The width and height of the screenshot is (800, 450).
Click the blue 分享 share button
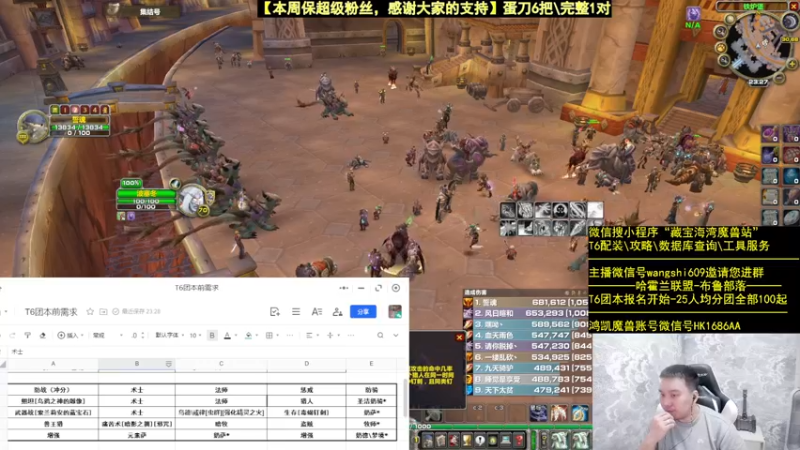point(363,311)
